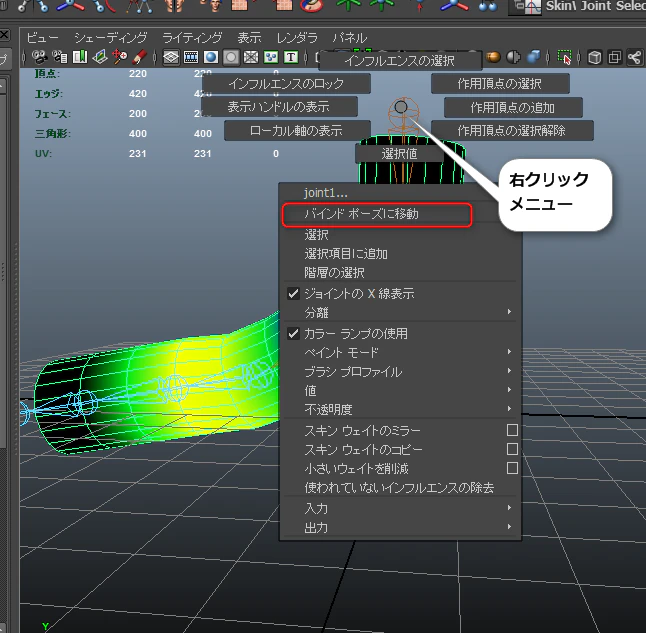Image resolution: width=646 pixels, height=633 pixels.
Task: Toggle X-Ray Active Components icon
Action: click(x=615, y=57)
